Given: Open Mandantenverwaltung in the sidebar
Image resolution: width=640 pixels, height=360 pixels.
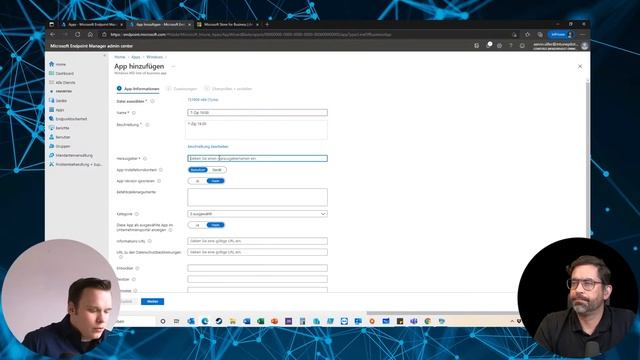Looking at the screenshot, I should [x=71, y=156].
